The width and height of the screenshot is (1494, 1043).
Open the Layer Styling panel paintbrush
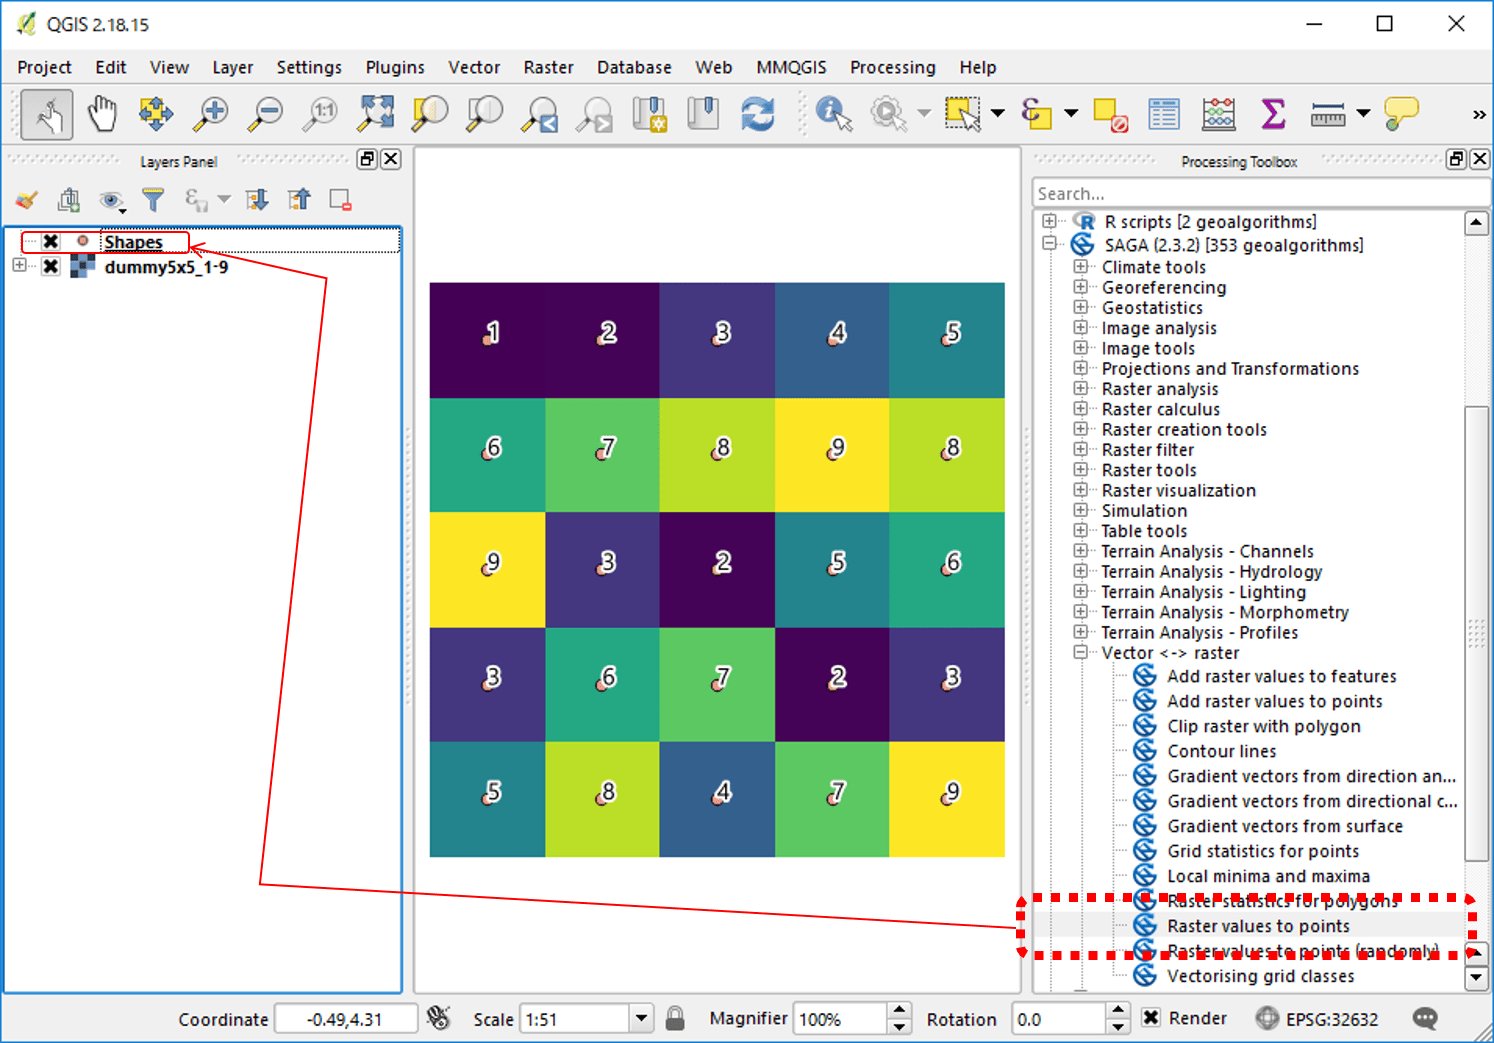tap(27, 199)
